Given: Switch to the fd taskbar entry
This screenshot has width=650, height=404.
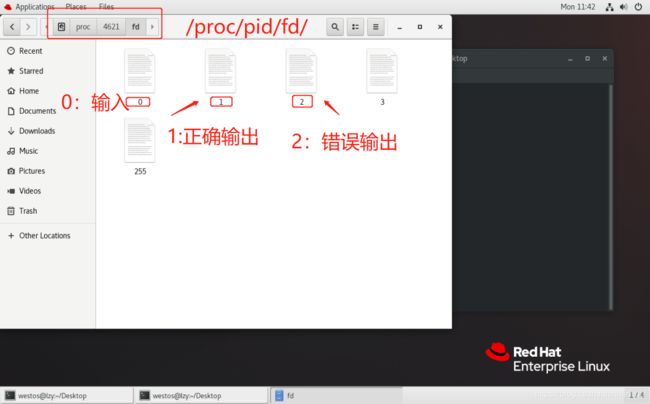Looking at the screenshot, I should (x=337, y=396).
